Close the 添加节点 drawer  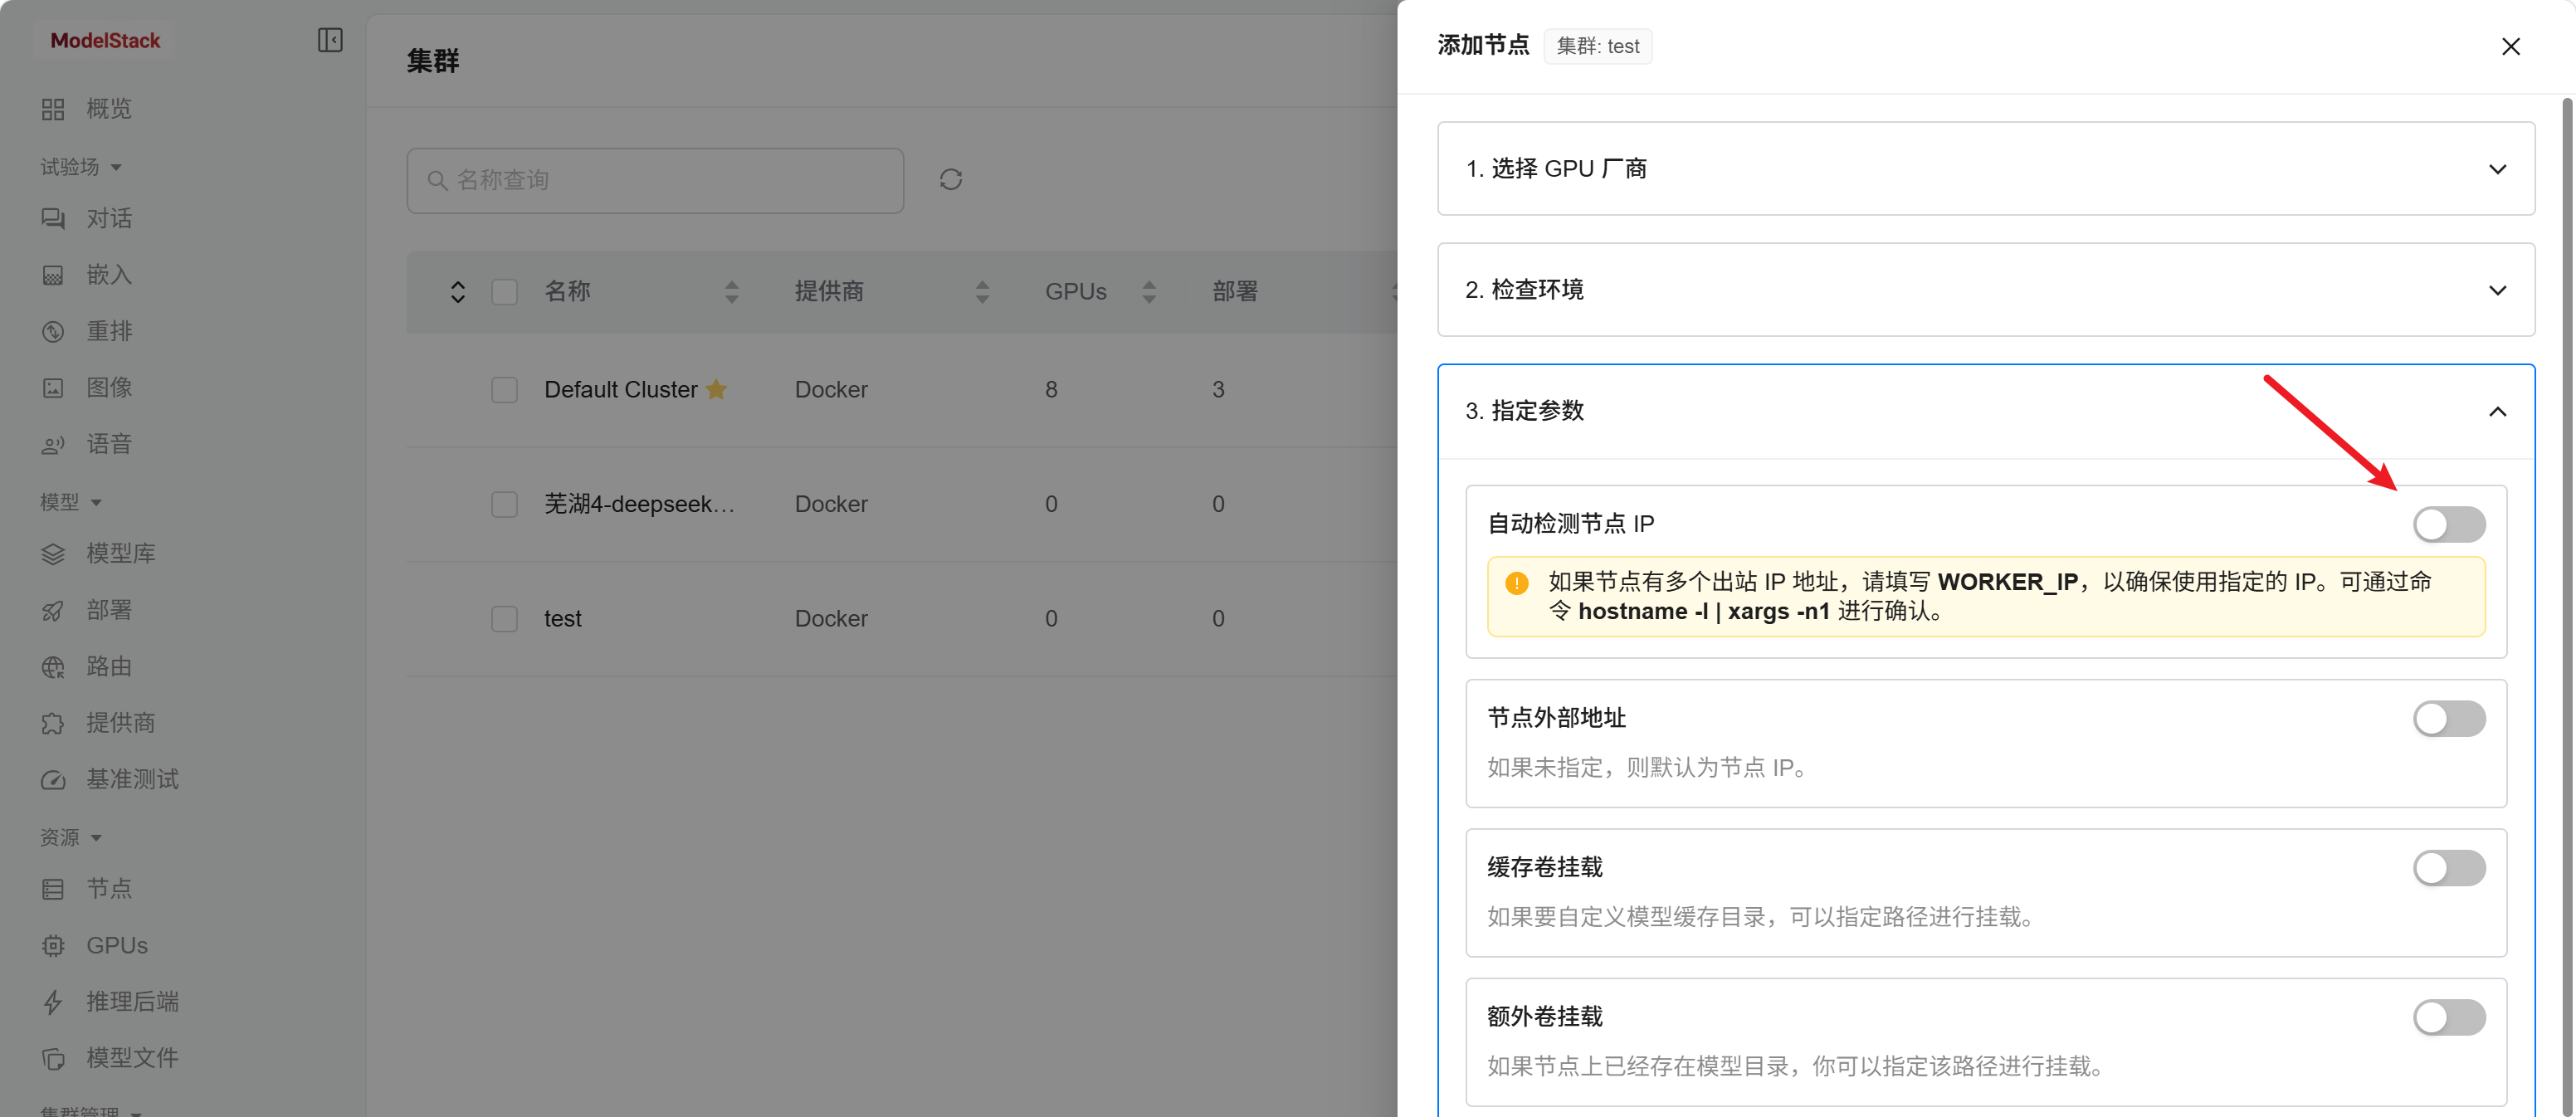pos(2510,46)
